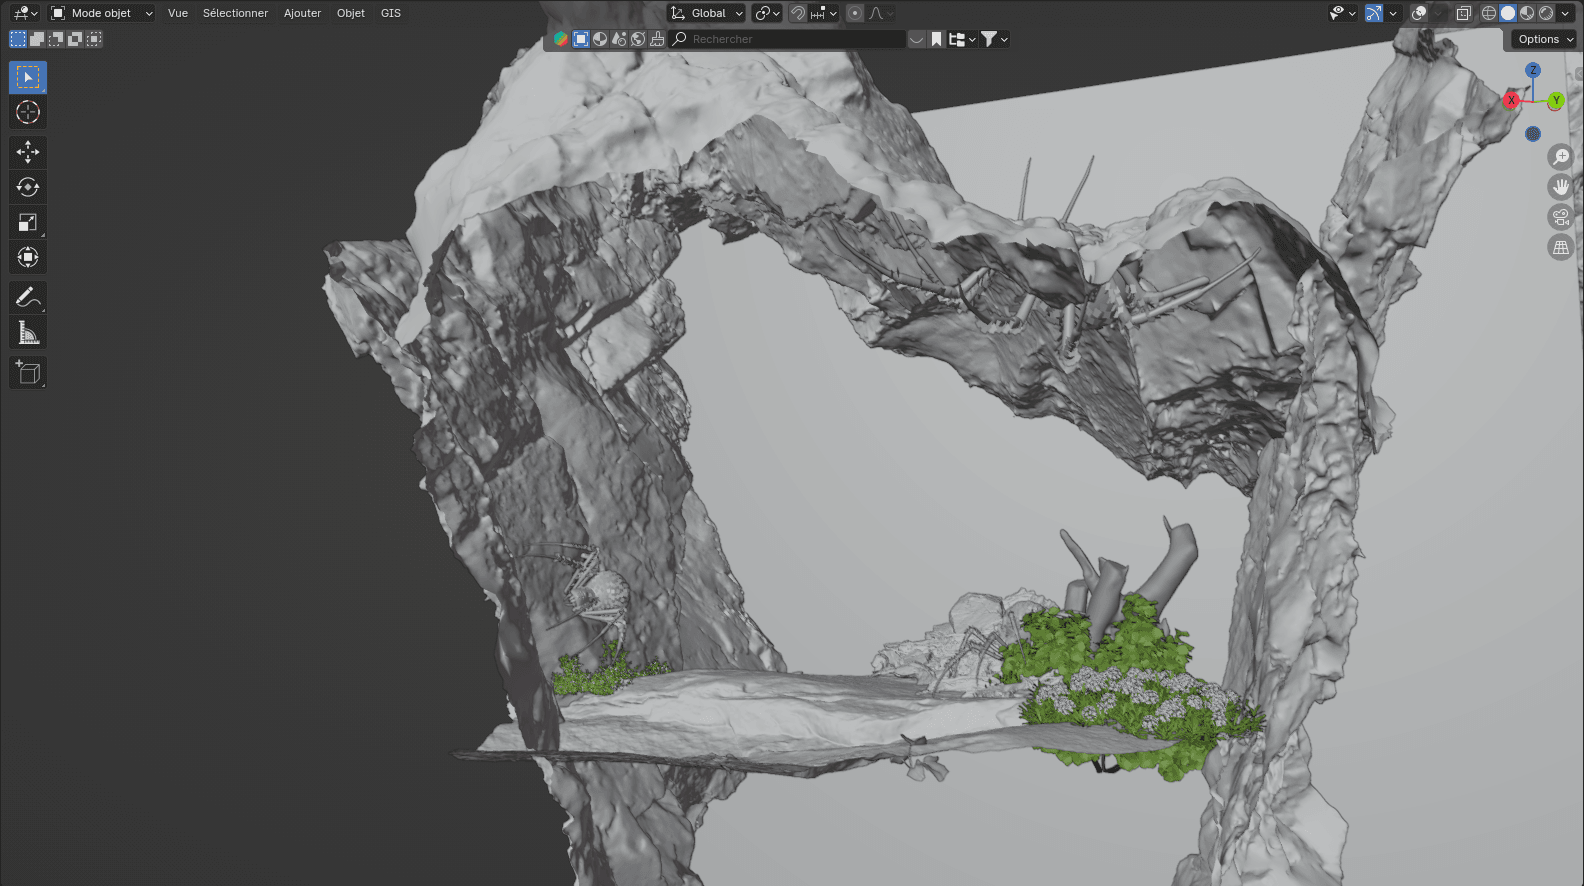
Task: Click the curved toggle button after search
Action: (x=916, y=39)
